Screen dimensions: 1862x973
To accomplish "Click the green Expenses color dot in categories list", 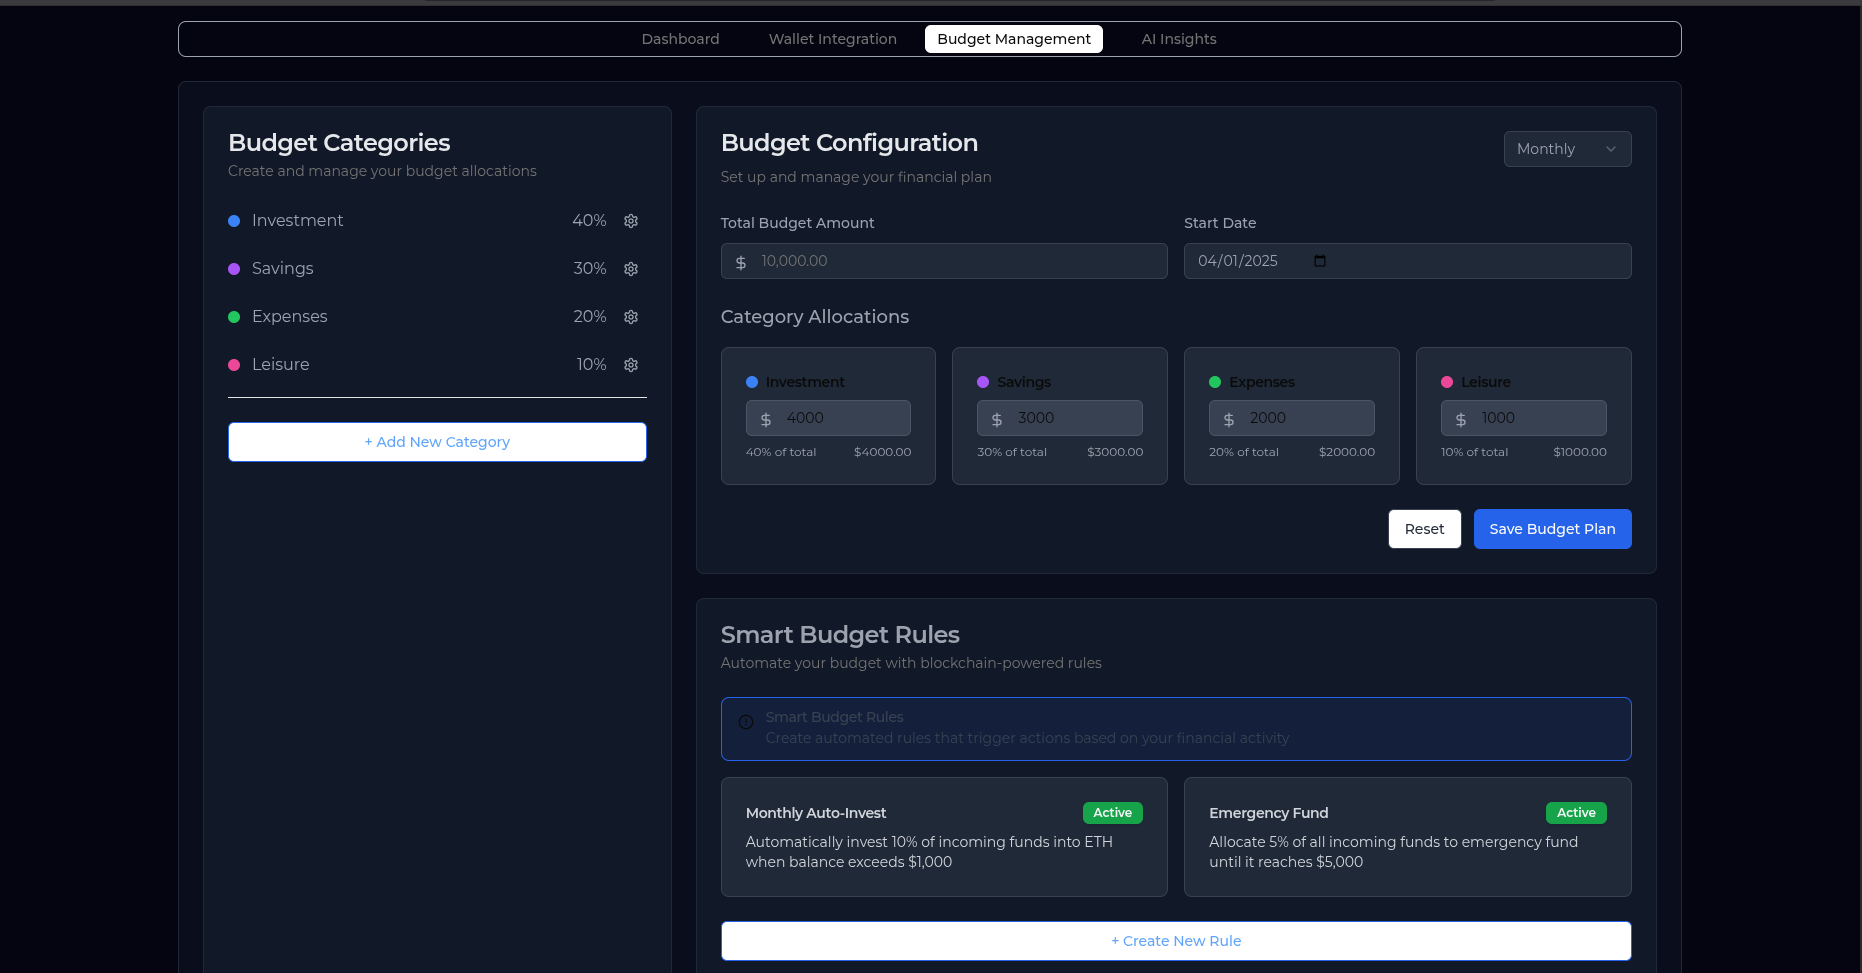I will click(x=234, y=317).
